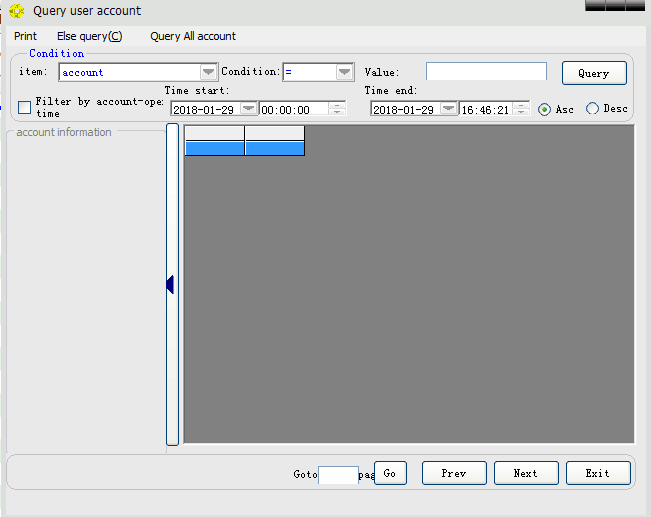Select the first blue cell in grid

[215, 148]
